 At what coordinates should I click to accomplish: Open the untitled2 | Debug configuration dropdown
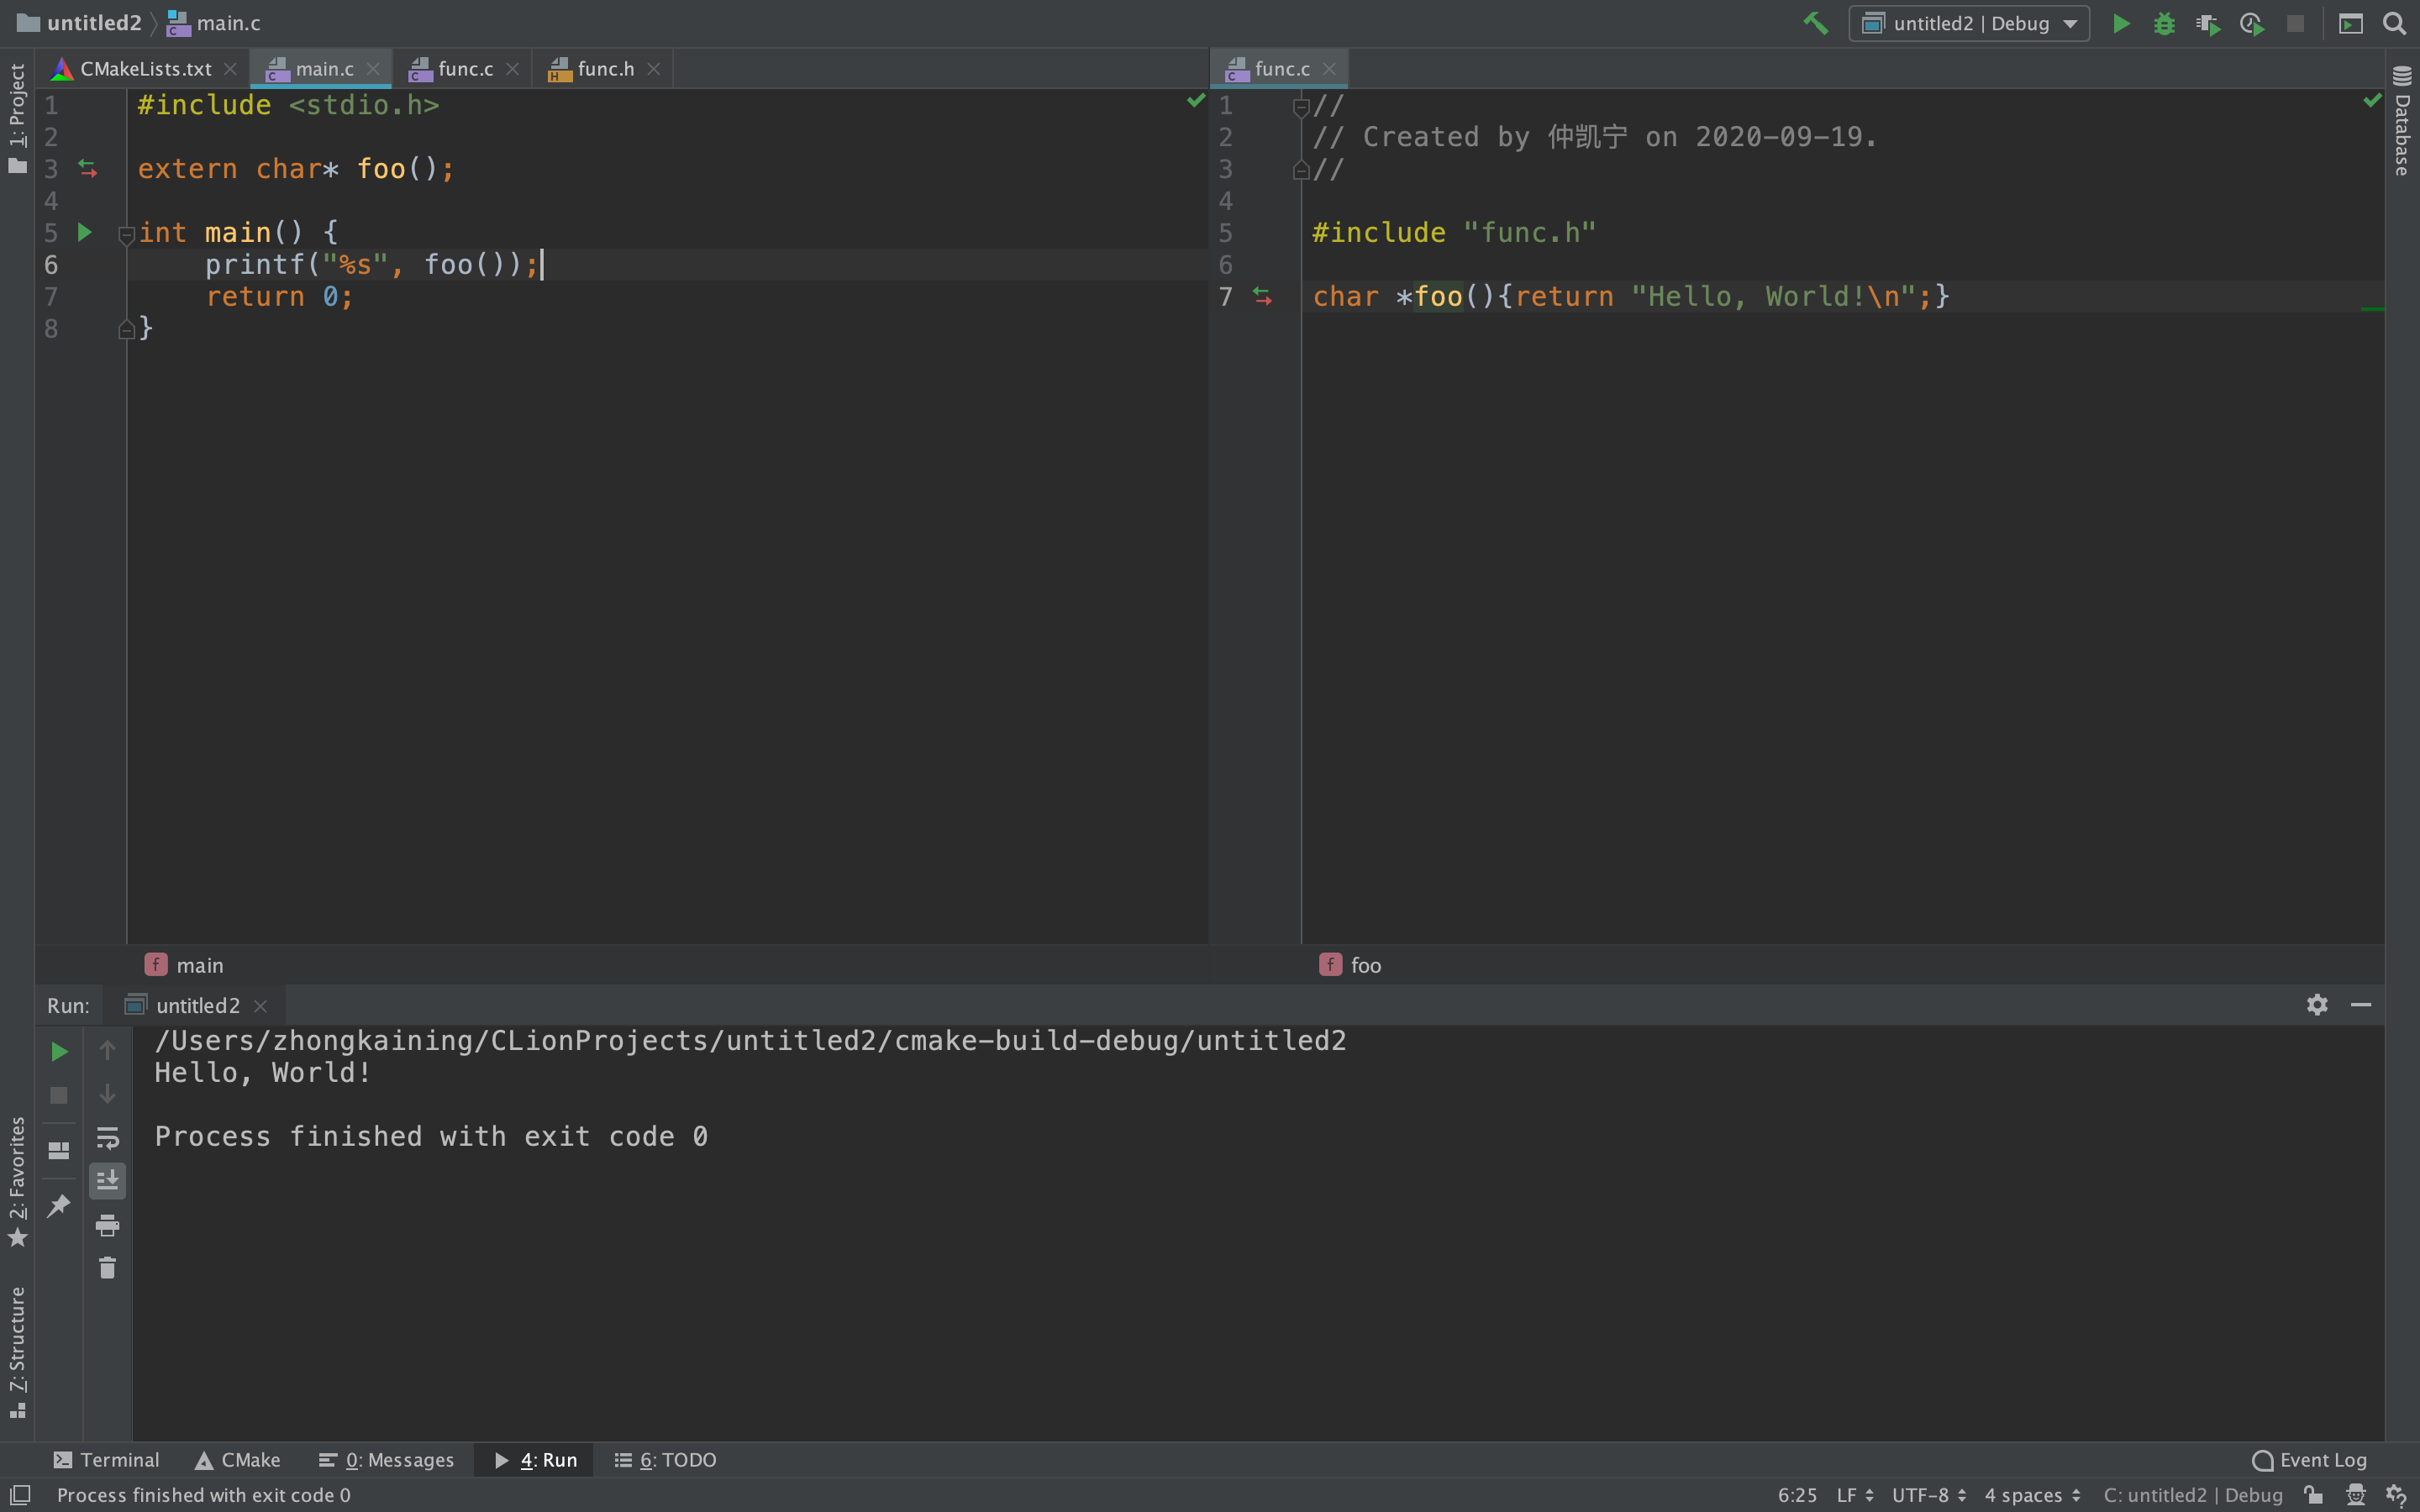(x=1968, y=23)
